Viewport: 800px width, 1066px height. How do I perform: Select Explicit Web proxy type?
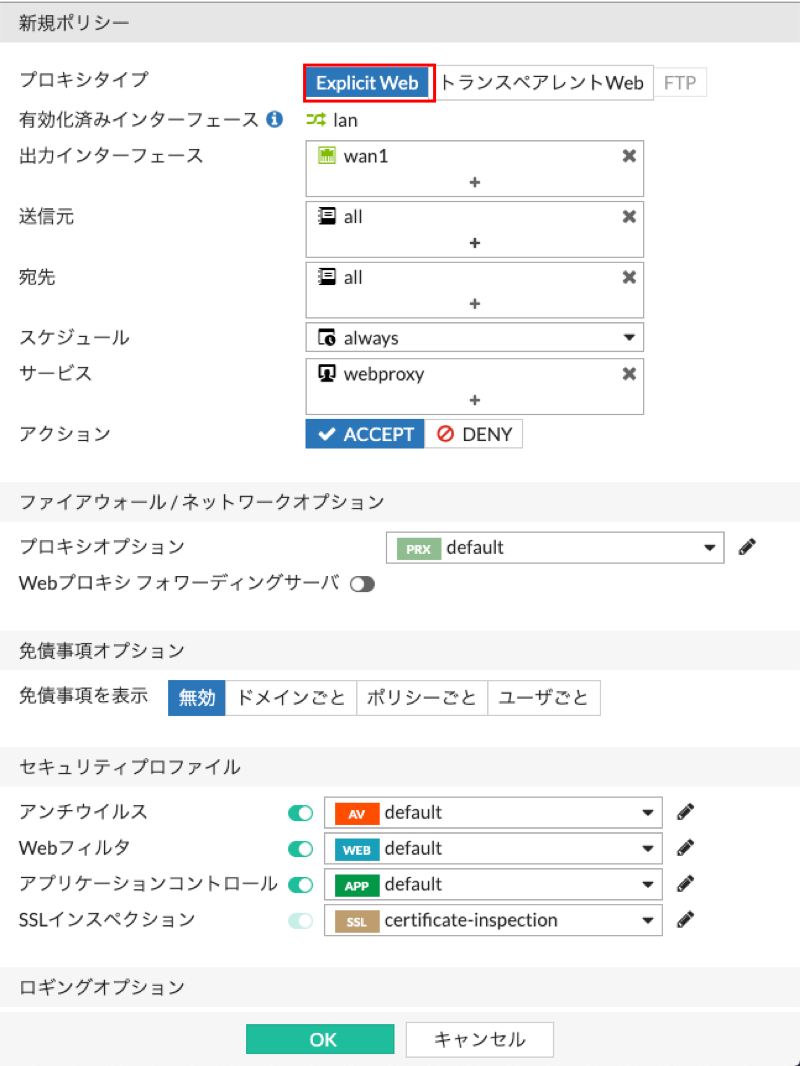(367, 83)
